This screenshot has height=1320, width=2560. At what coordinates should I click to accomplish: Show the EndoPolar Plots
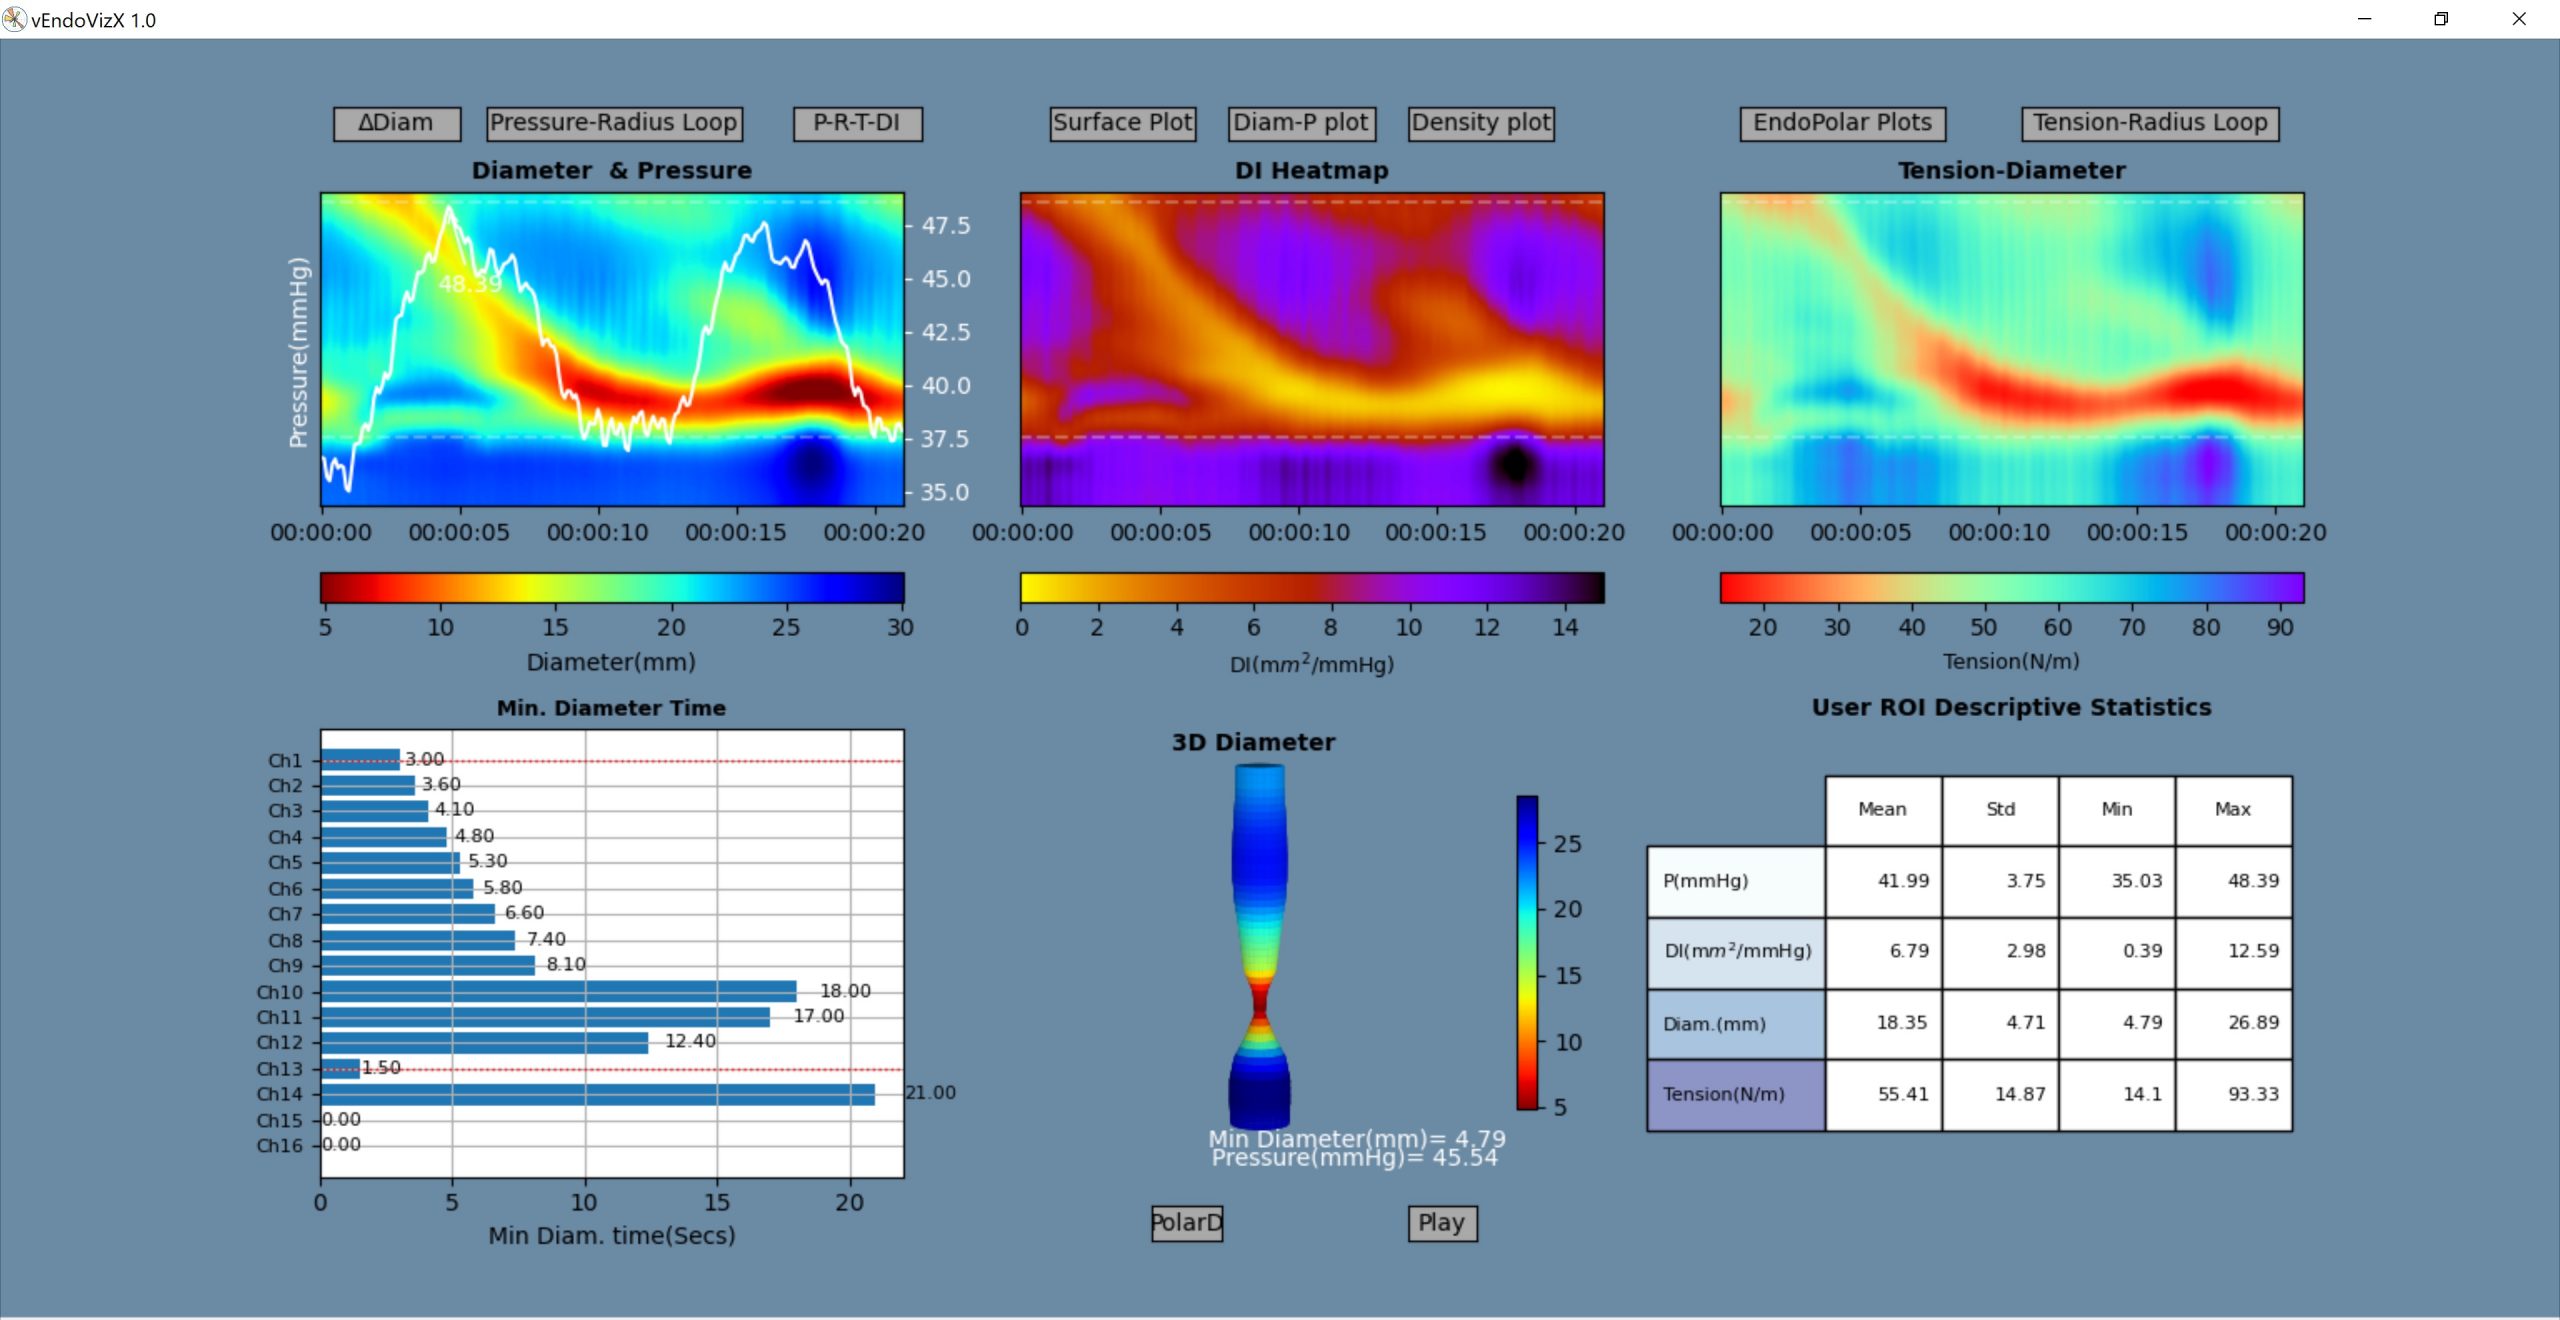click(x=1843, y=123)
